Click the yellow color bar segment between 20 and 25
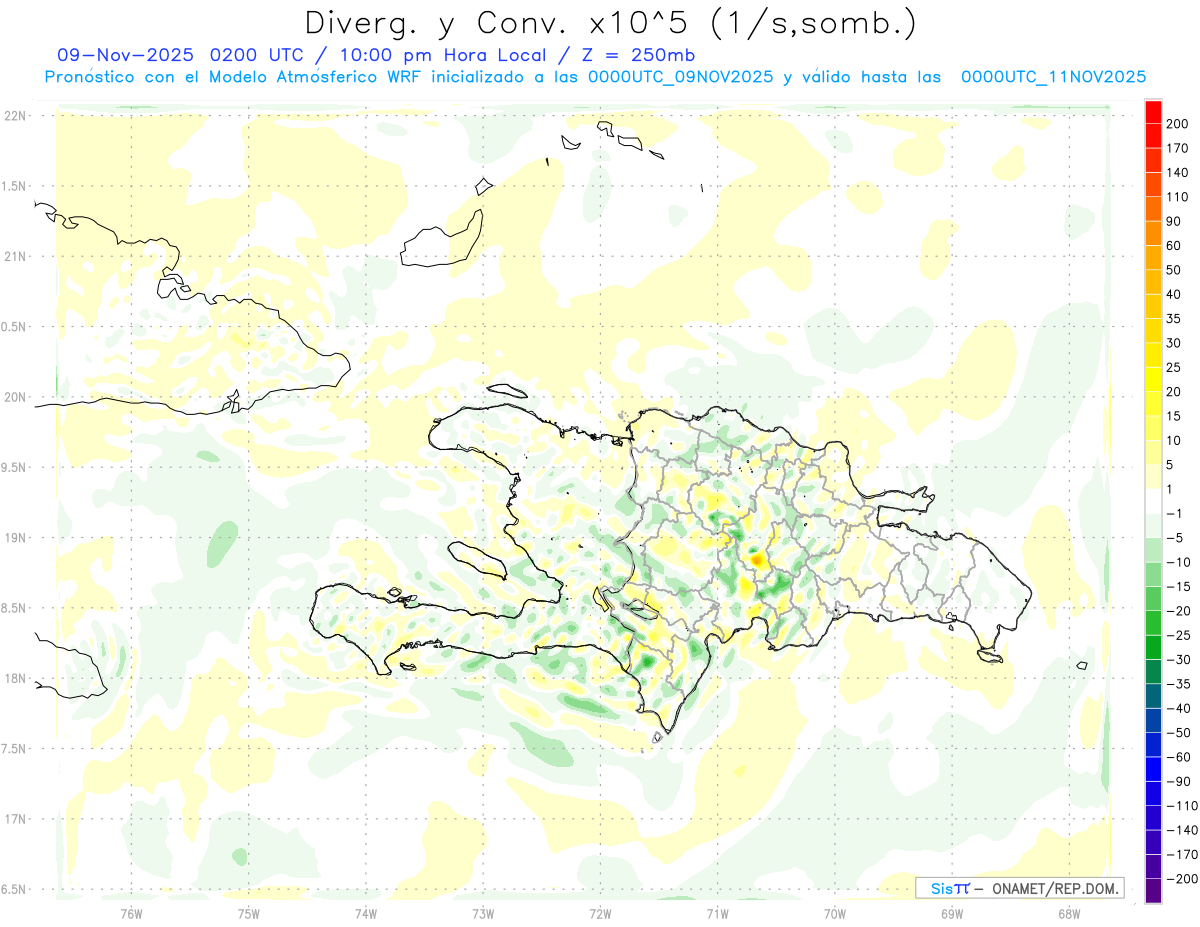The height and width of the screenshot is (927, 1200). click(x=1153, y=379)
